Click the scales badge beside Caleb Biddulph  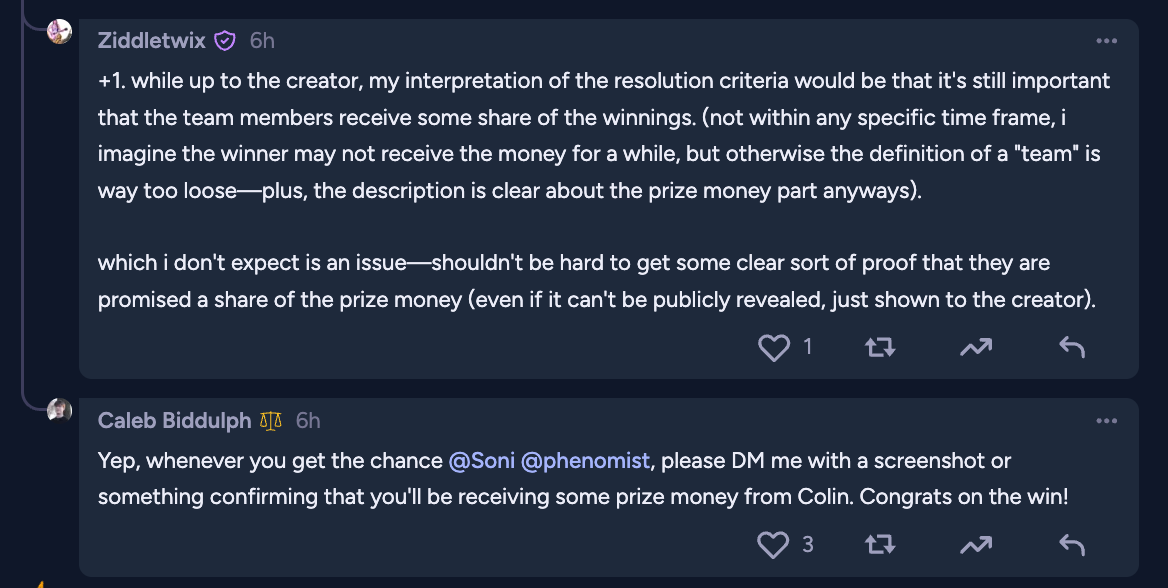coord(271,421)
